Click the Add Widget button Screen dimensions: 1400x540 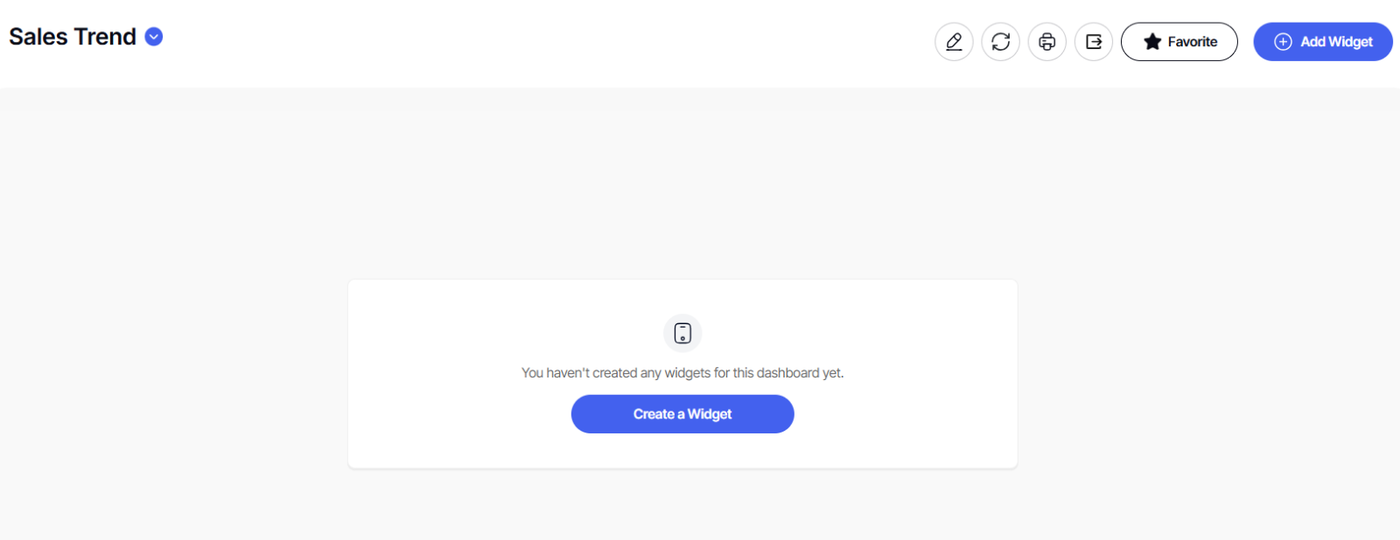[1322, 42]
